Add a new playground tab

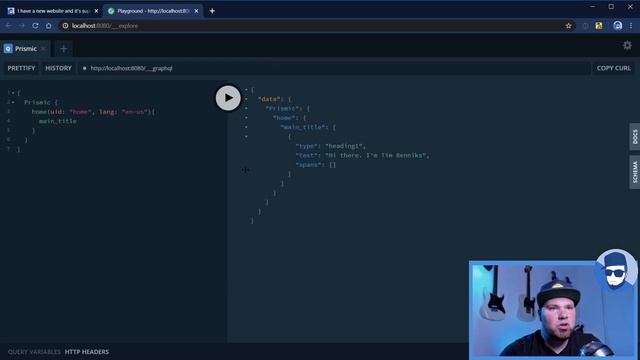point(63,49)
